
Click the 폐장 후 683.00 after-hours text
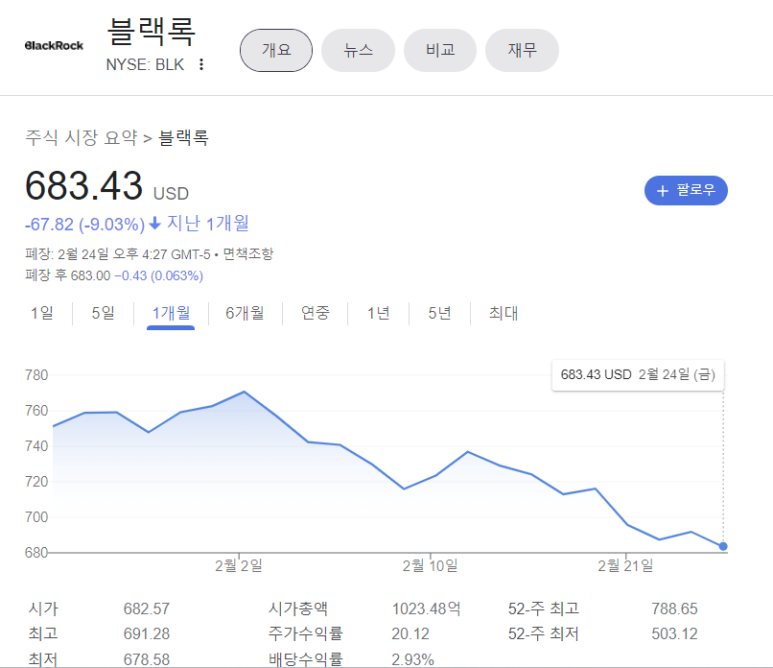pyautogui.click(x=68, y=276)
